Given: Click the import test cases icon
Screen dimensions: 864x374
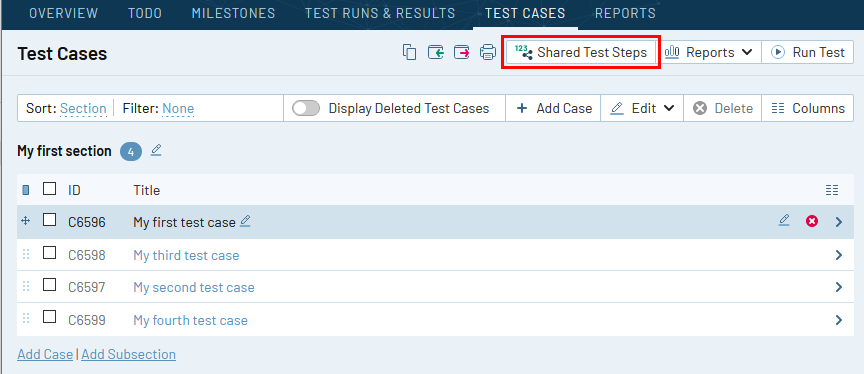Looking at the screenshot, I should tap(436, 52).
